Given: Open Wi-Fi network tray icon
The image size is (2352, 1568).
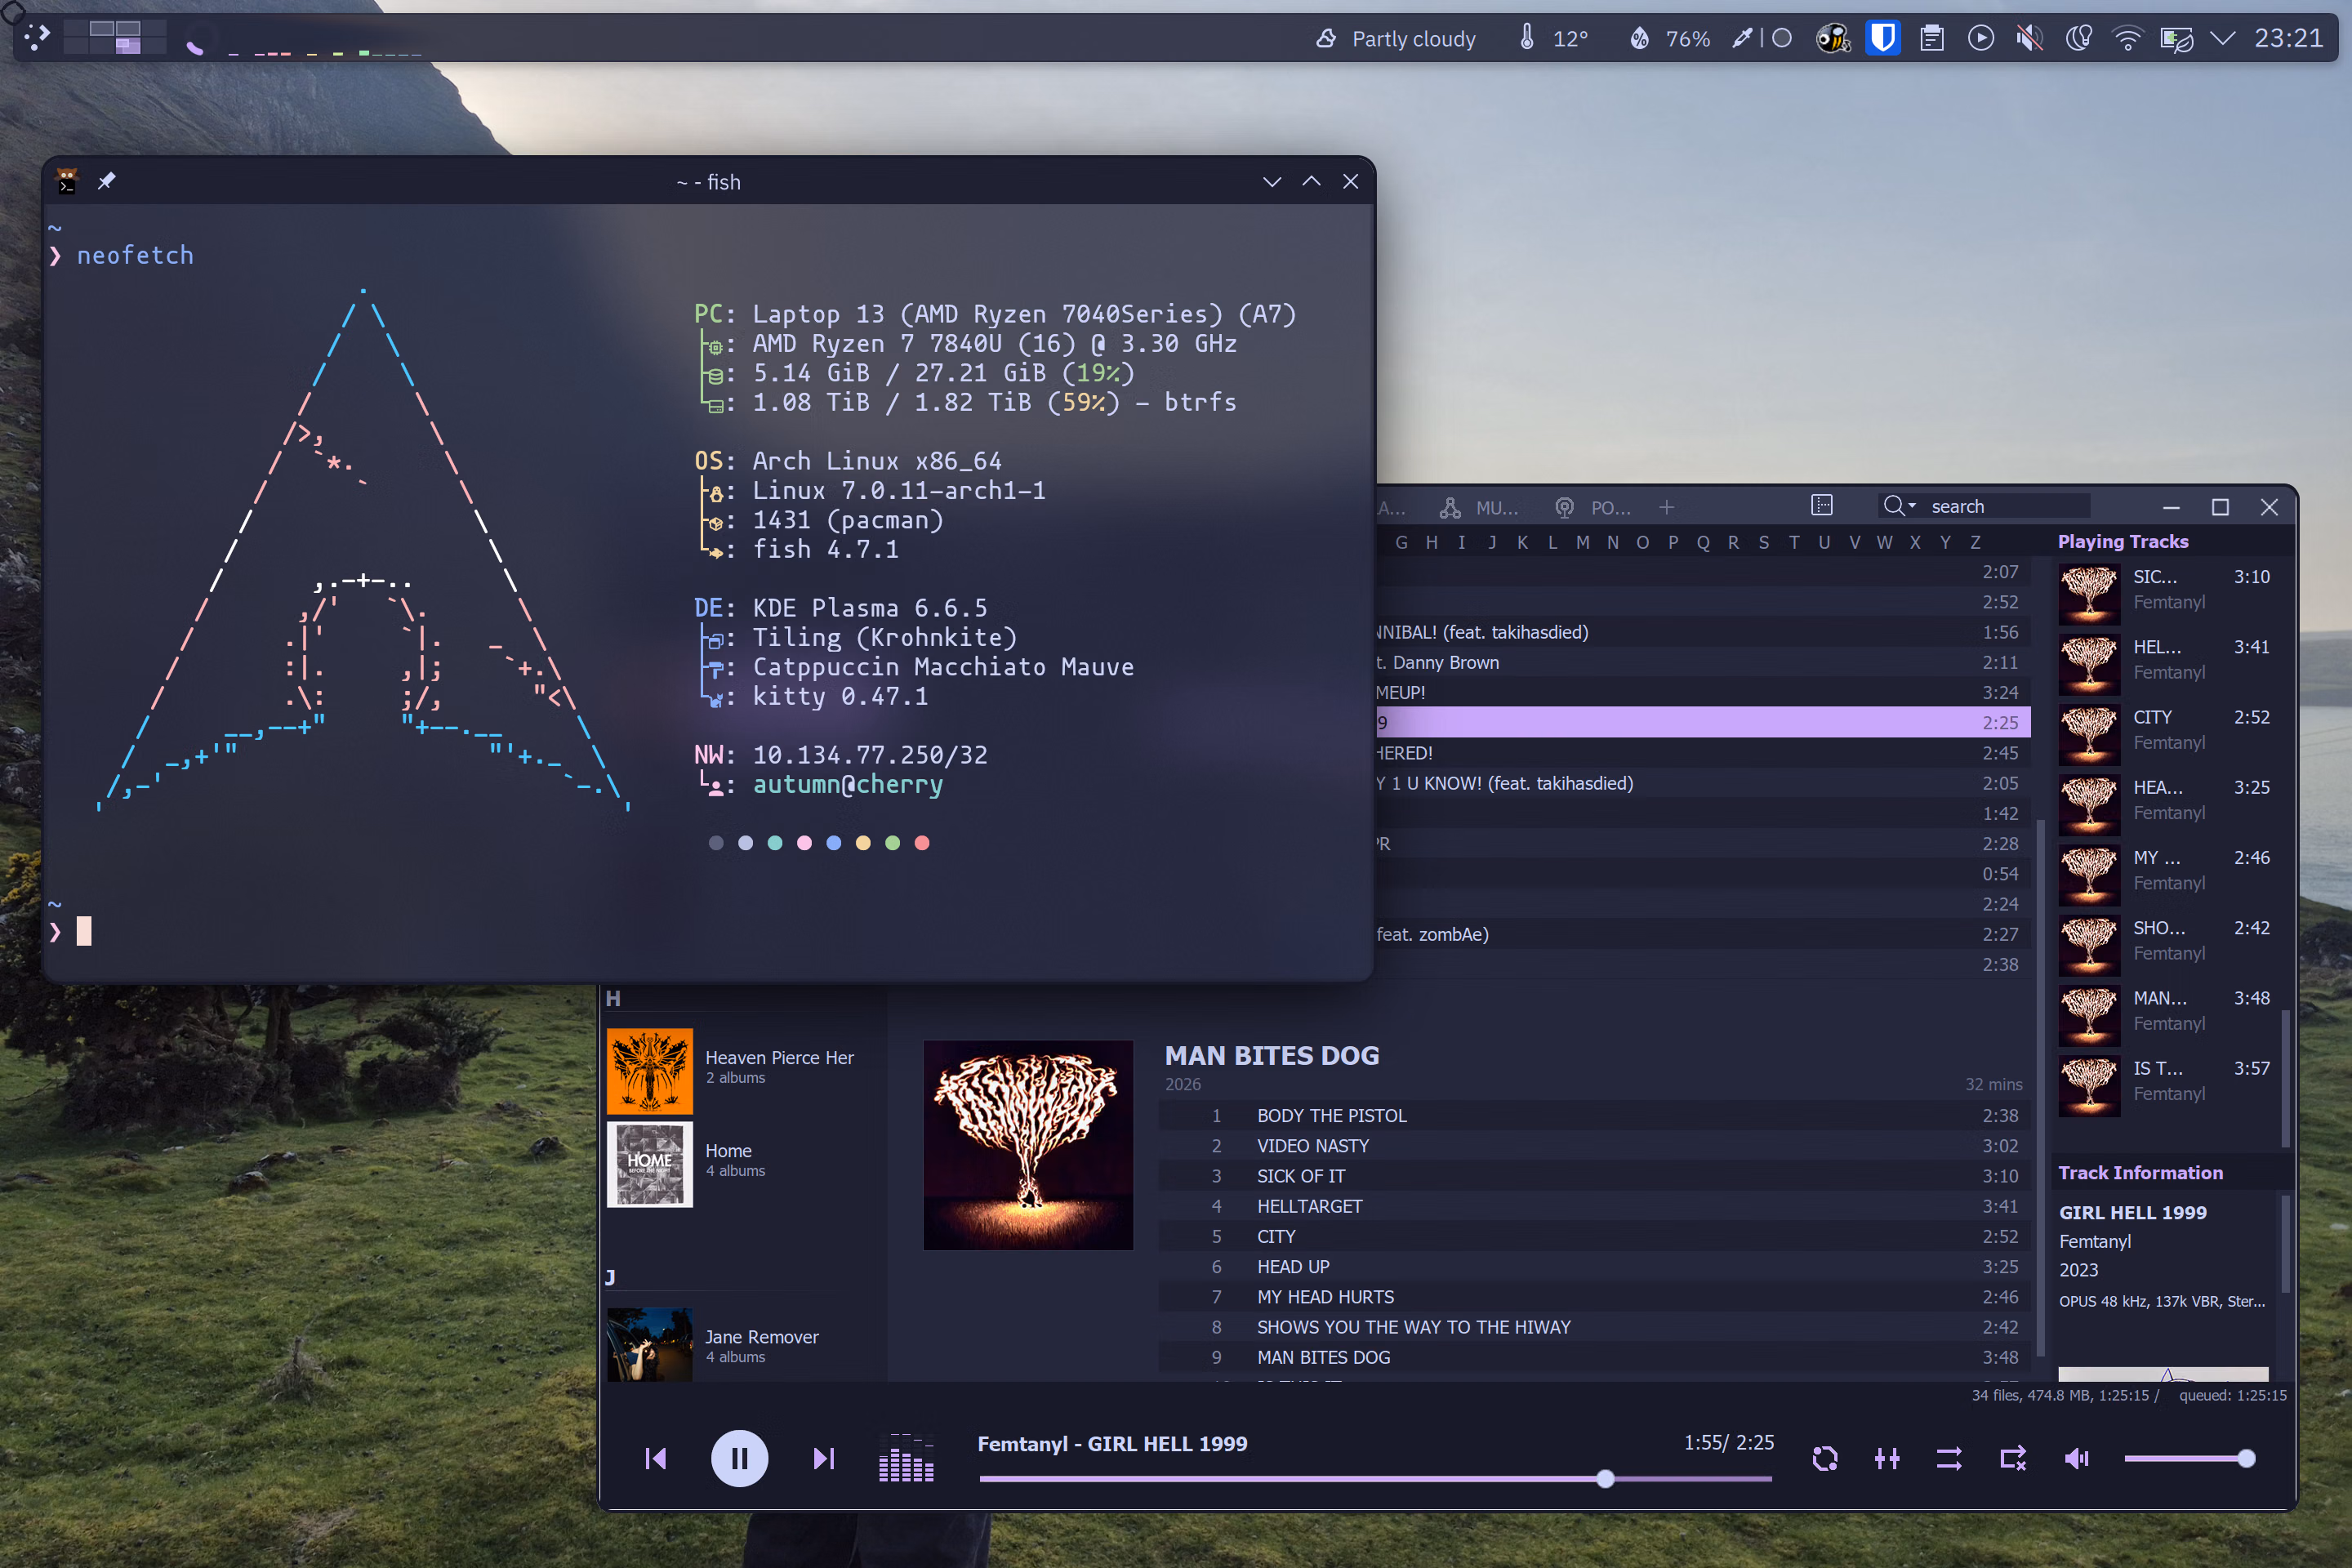Looking at the screenshot, I should tap(2127, 38).
